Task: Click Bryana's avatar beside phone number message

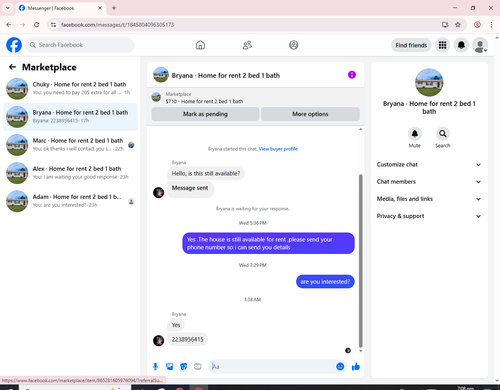Action: click(158, 340)
